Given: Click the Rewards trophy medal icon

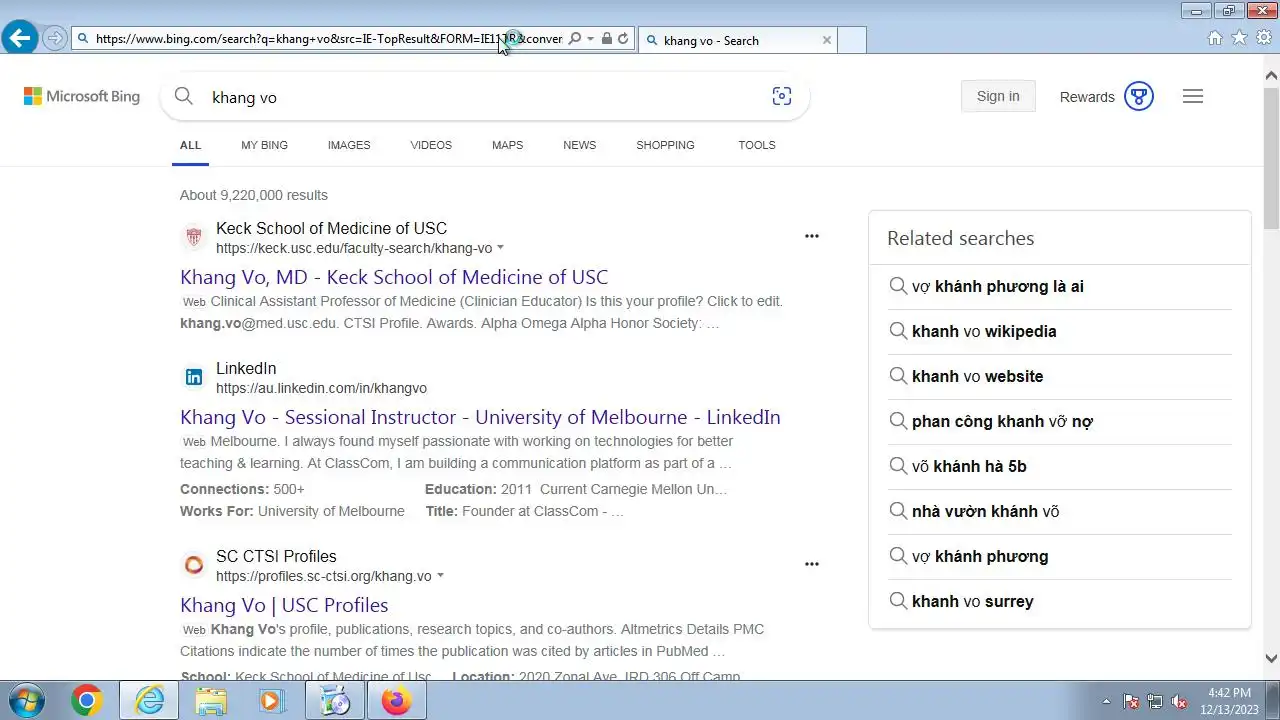Looking at the screenshot, I should 1139,96.
